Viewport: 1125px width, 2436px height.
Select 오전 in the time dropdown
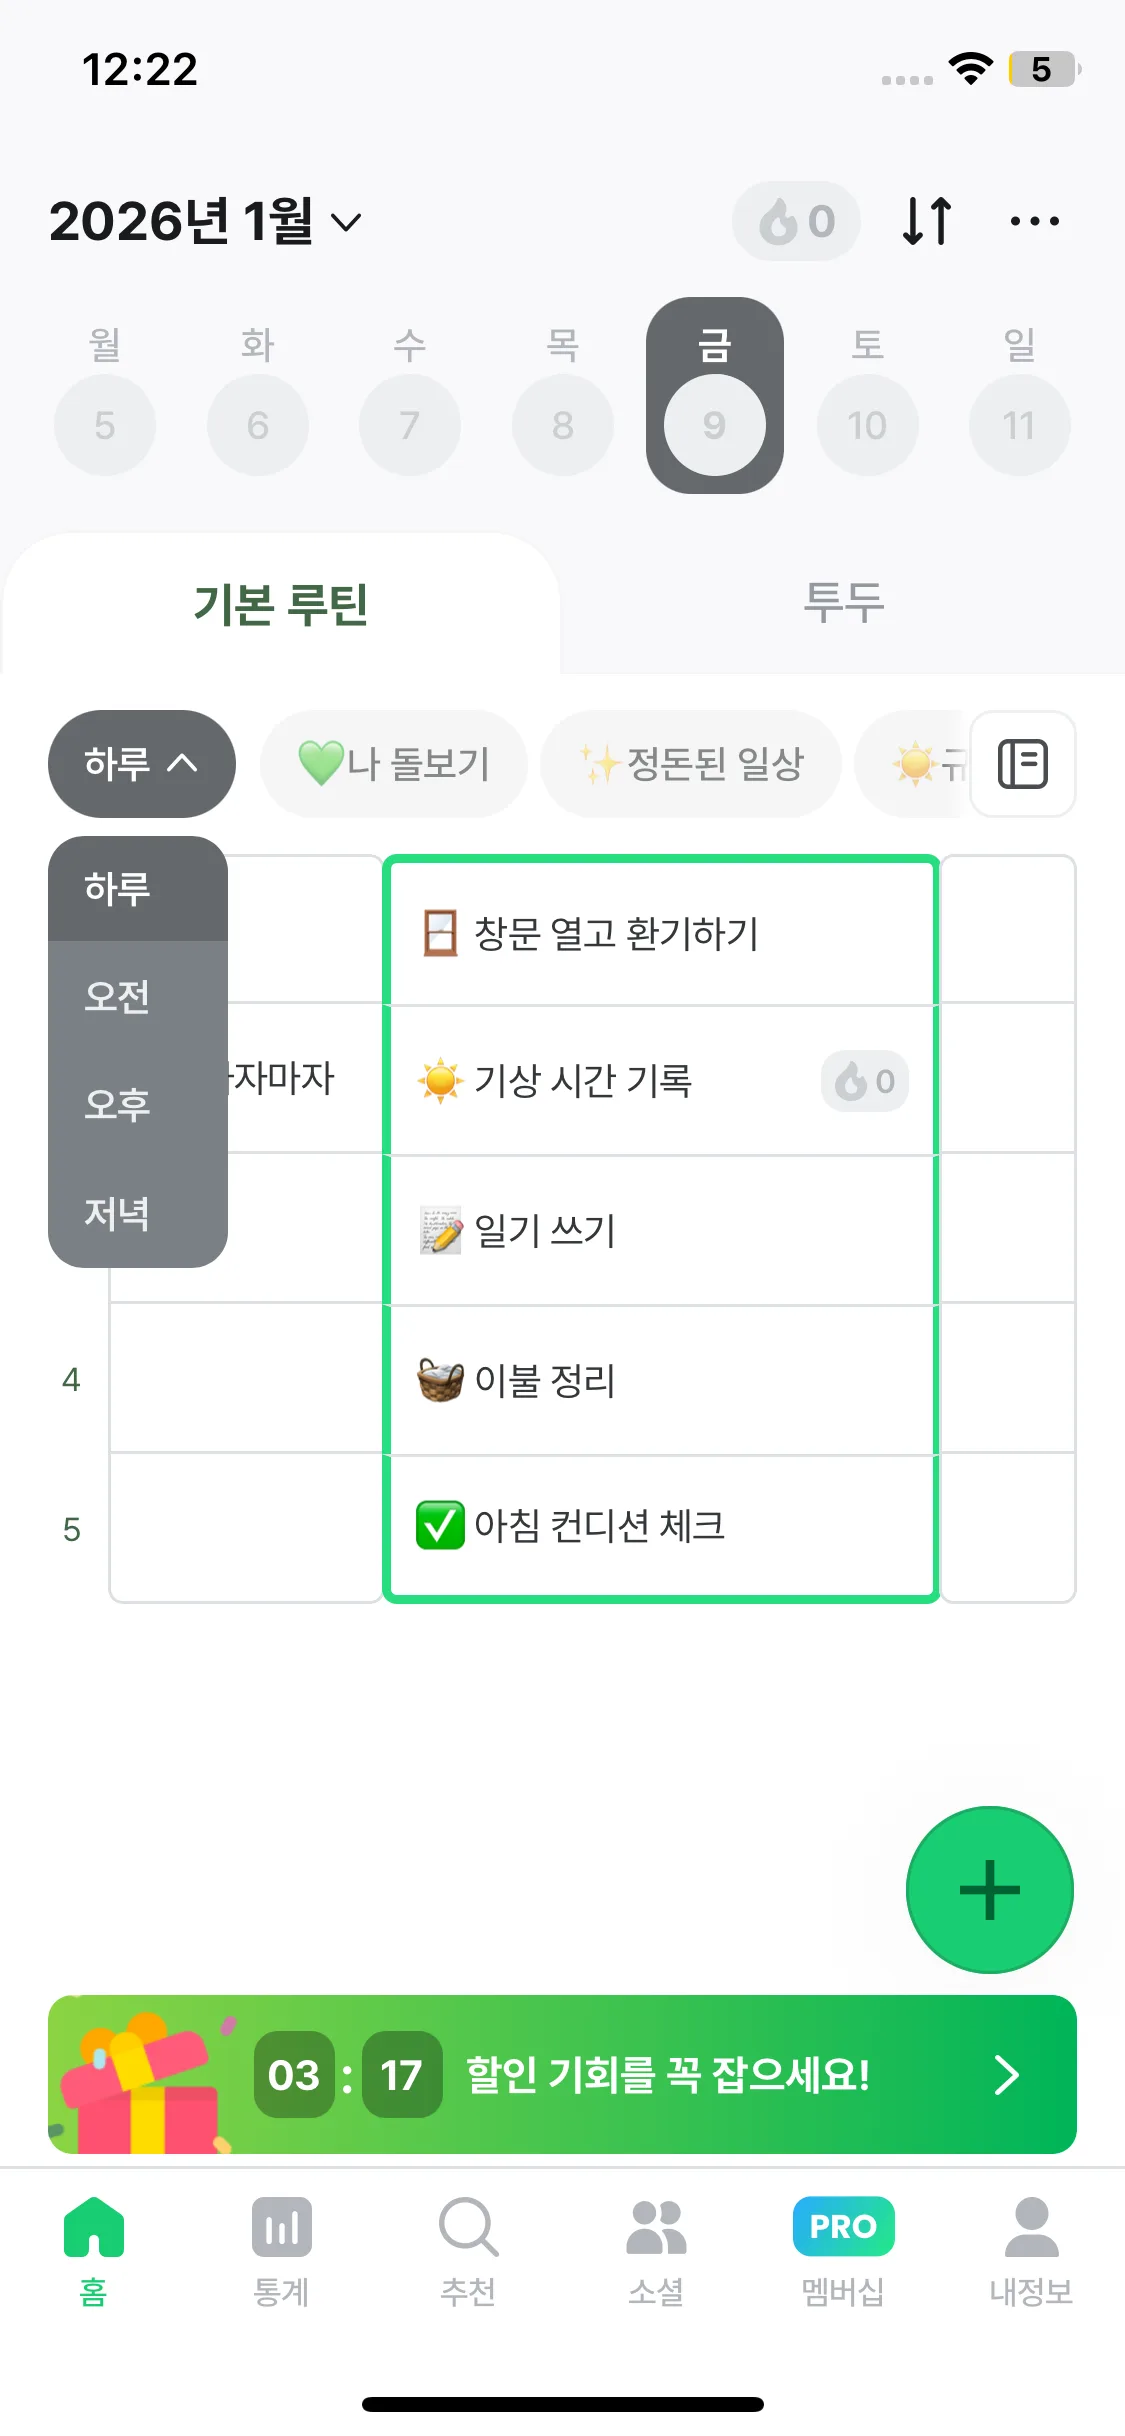(x=118, y=996)
